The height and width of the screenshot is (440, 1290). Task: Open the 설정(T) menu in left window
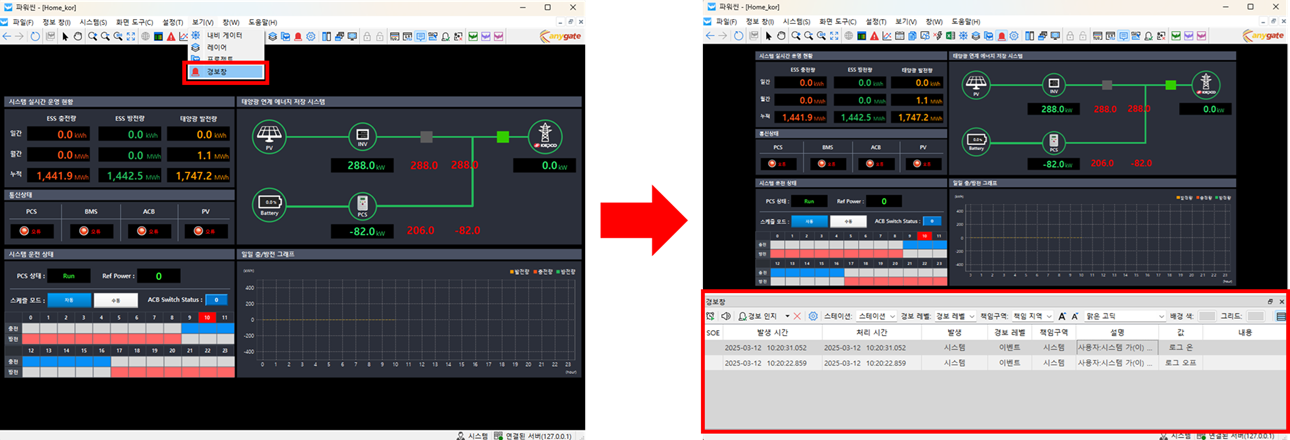(x=173, y=21)
